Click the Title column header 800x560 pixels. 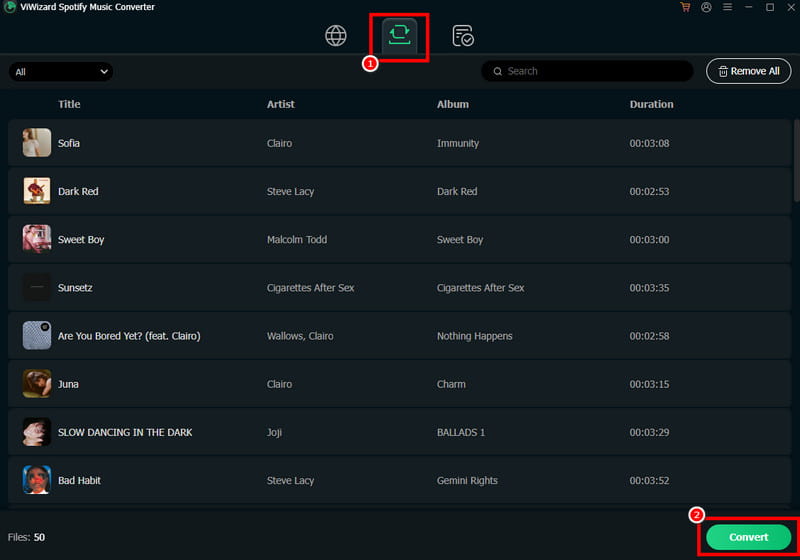[x=69, y=104]
